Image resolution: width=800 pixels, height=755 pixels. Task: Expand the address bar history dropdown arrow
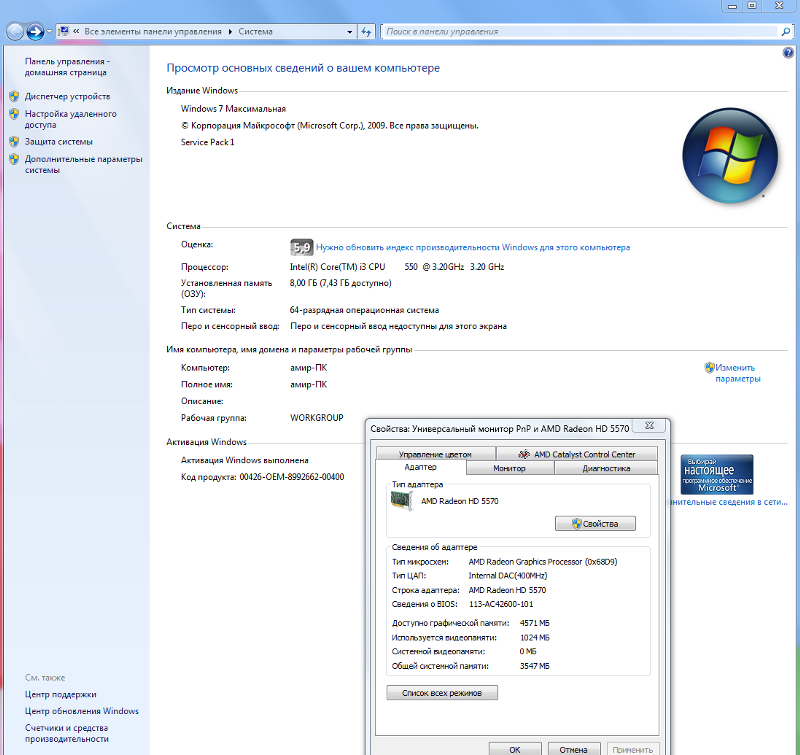coord(349,32)
